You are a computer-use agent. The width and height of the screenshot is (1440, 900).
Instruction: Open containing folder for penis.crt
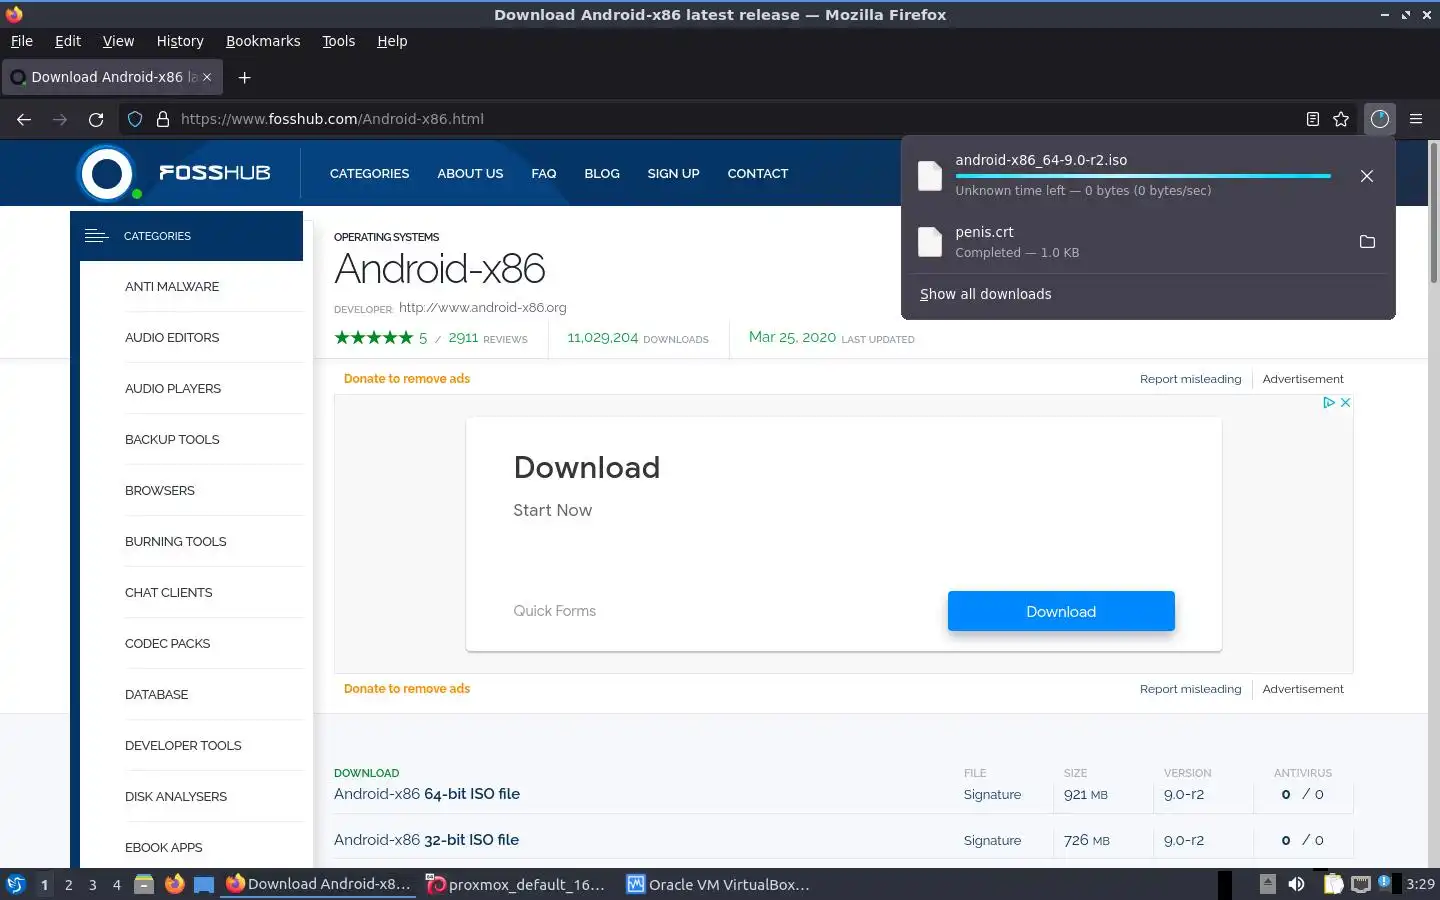[1367, 242]
